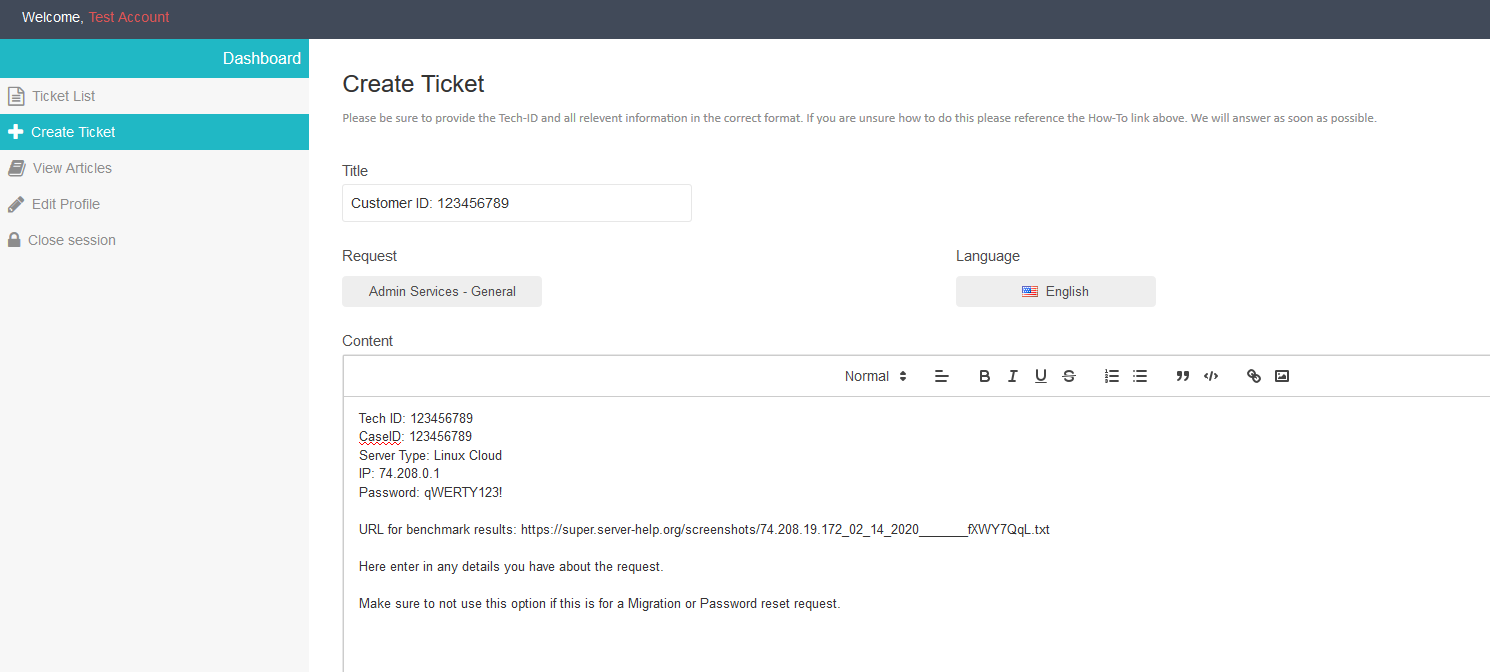Insert an image into the ticket
Viewport: 1490px width, 672px height.
(x=1281, y=376)
